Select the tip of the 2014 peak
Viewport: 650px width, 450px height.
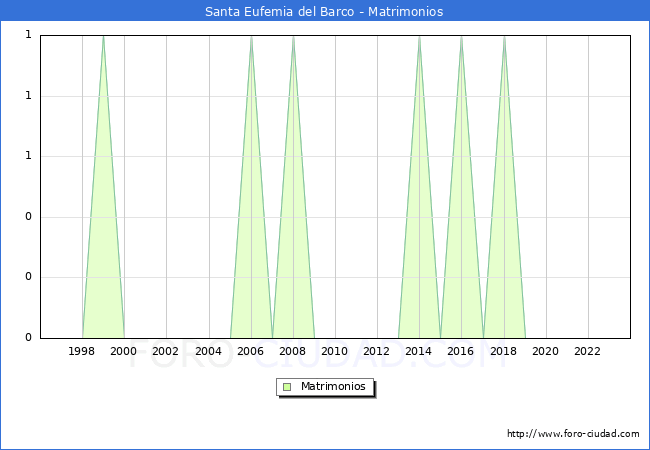click(419, 37)
